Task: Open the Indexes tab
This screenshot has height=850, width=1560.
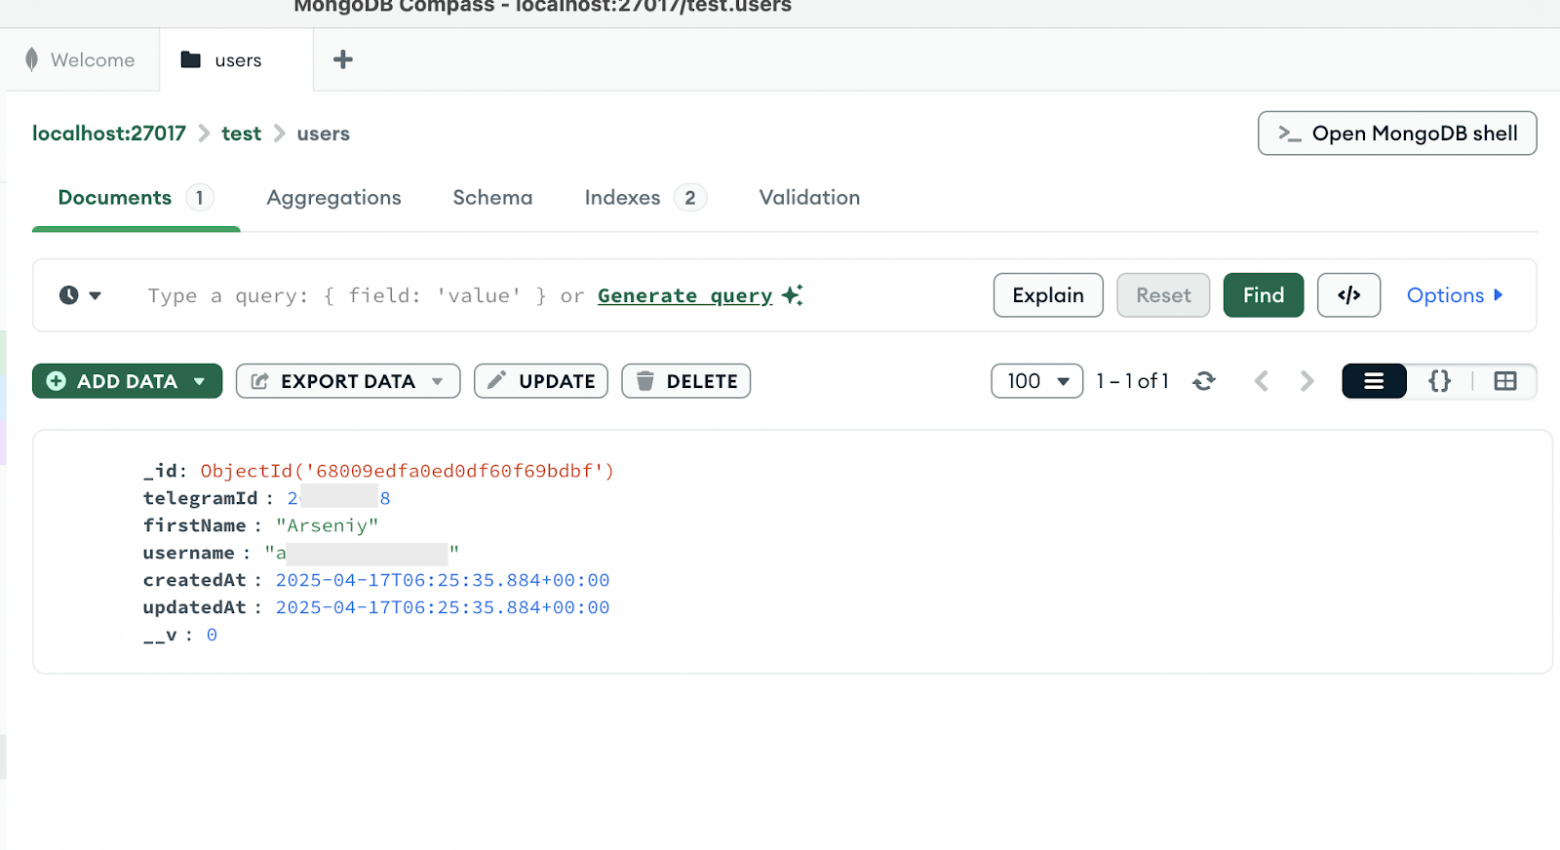Action: point(645,198)
